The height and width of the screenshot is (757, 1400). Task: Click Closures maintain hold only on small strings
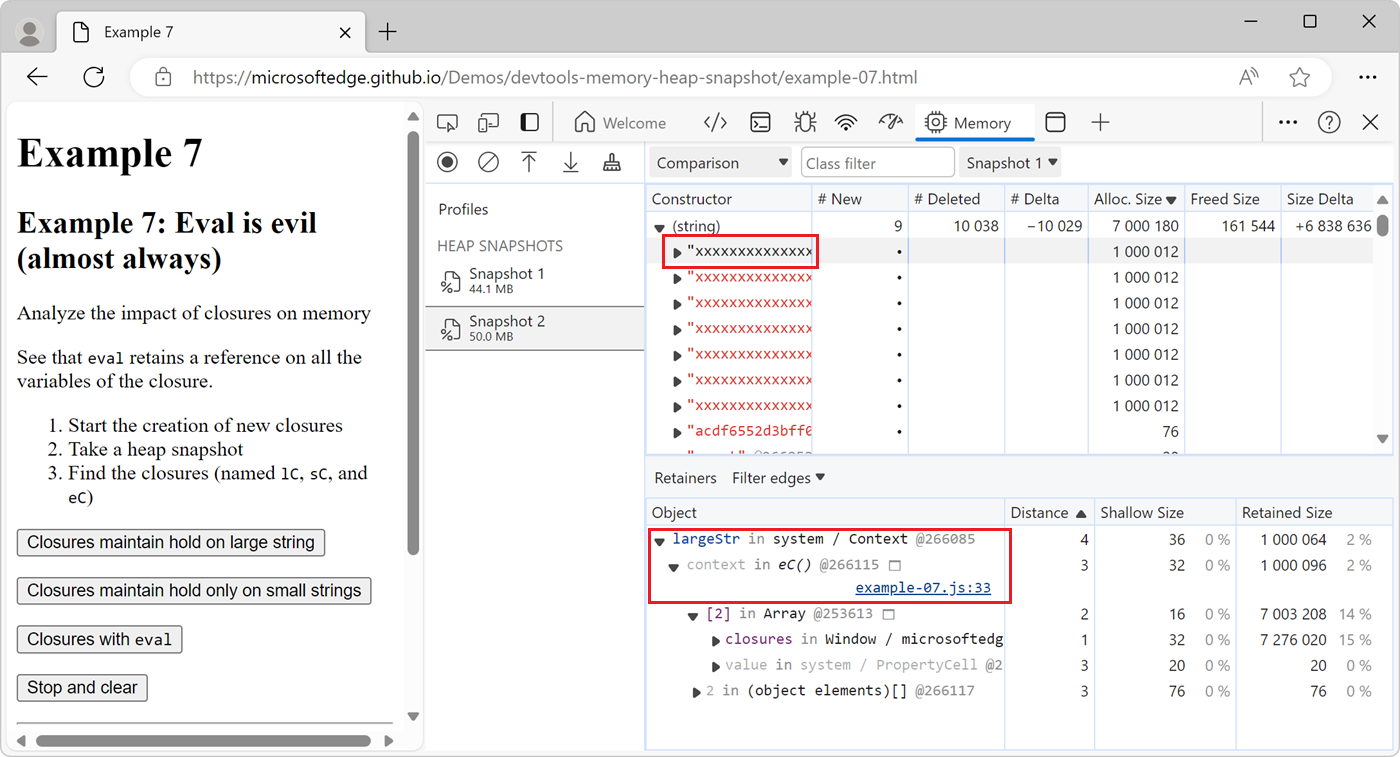pos(194,591)
